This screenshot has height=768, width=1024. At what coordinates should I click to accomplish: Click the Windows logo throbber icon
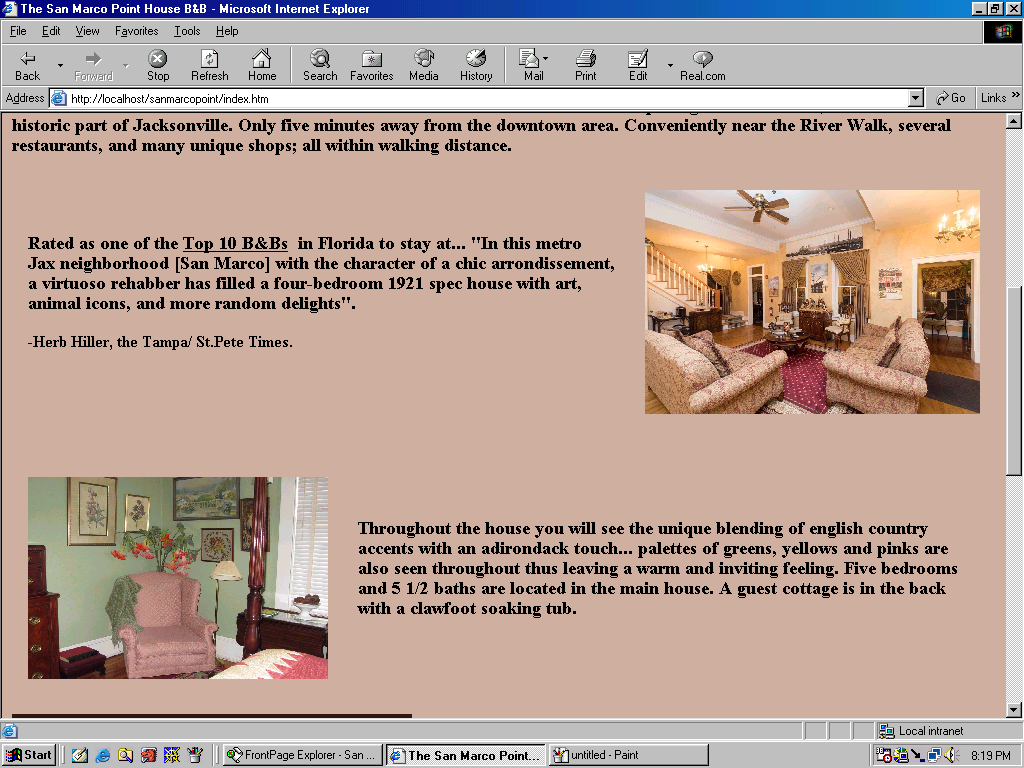coord(1002,31)
